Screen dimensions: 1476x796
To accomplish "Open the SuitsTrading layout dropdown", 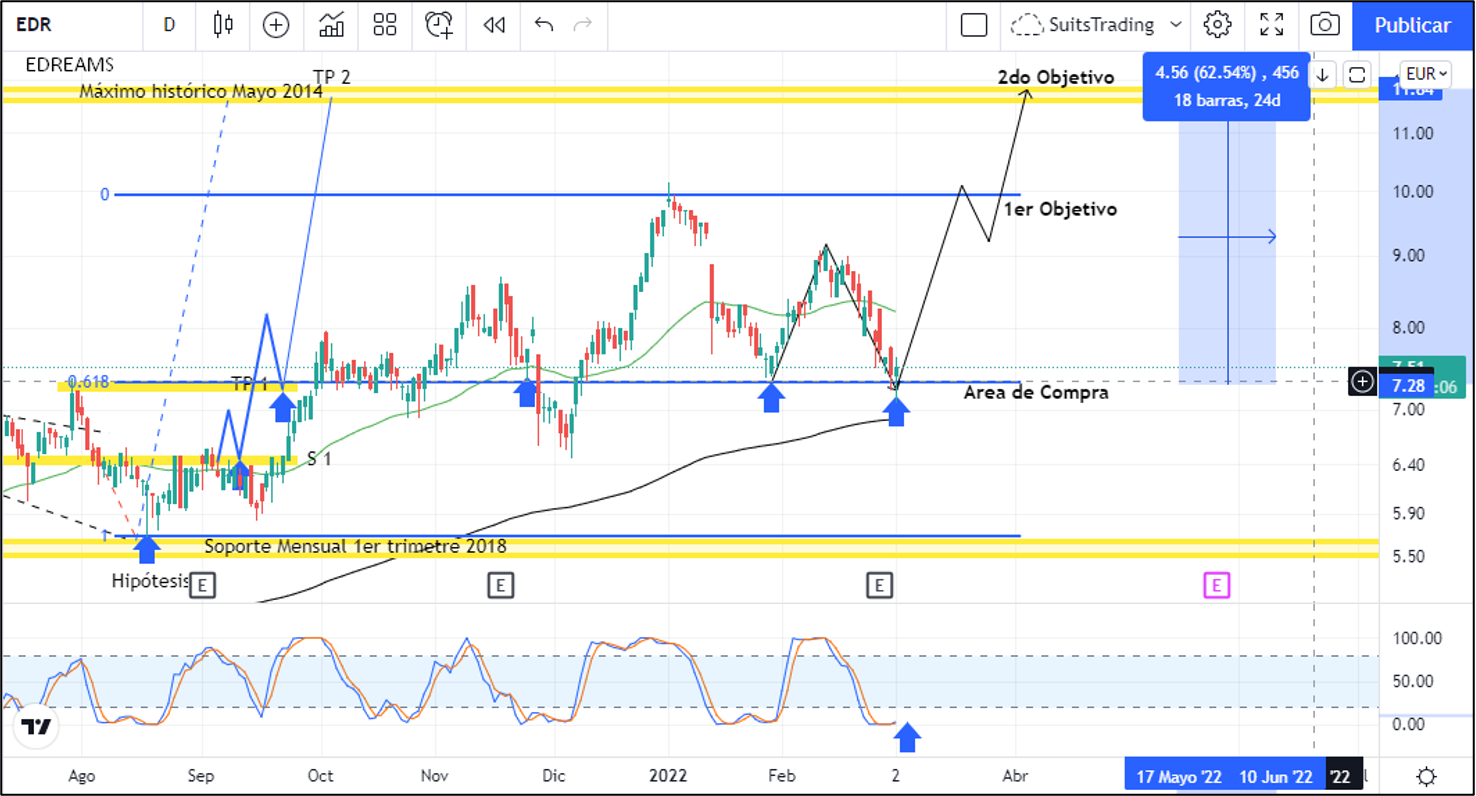I will tap(1098, 25).
